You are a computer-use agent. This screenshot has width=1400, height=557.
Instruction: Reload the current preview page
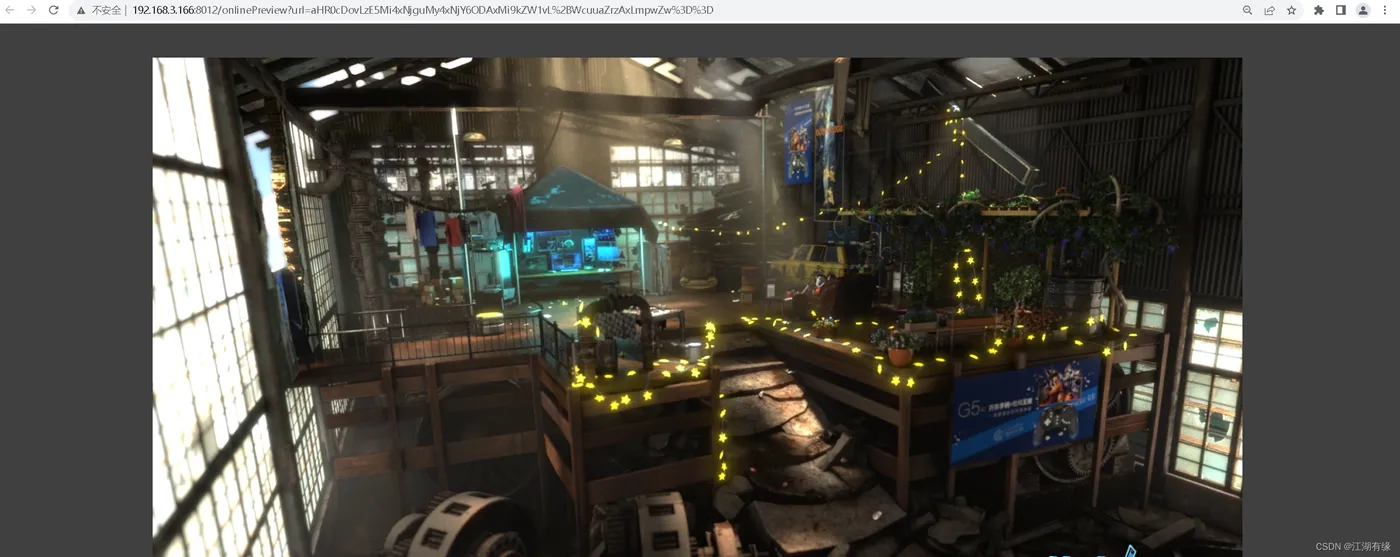(x=54, y=10)
